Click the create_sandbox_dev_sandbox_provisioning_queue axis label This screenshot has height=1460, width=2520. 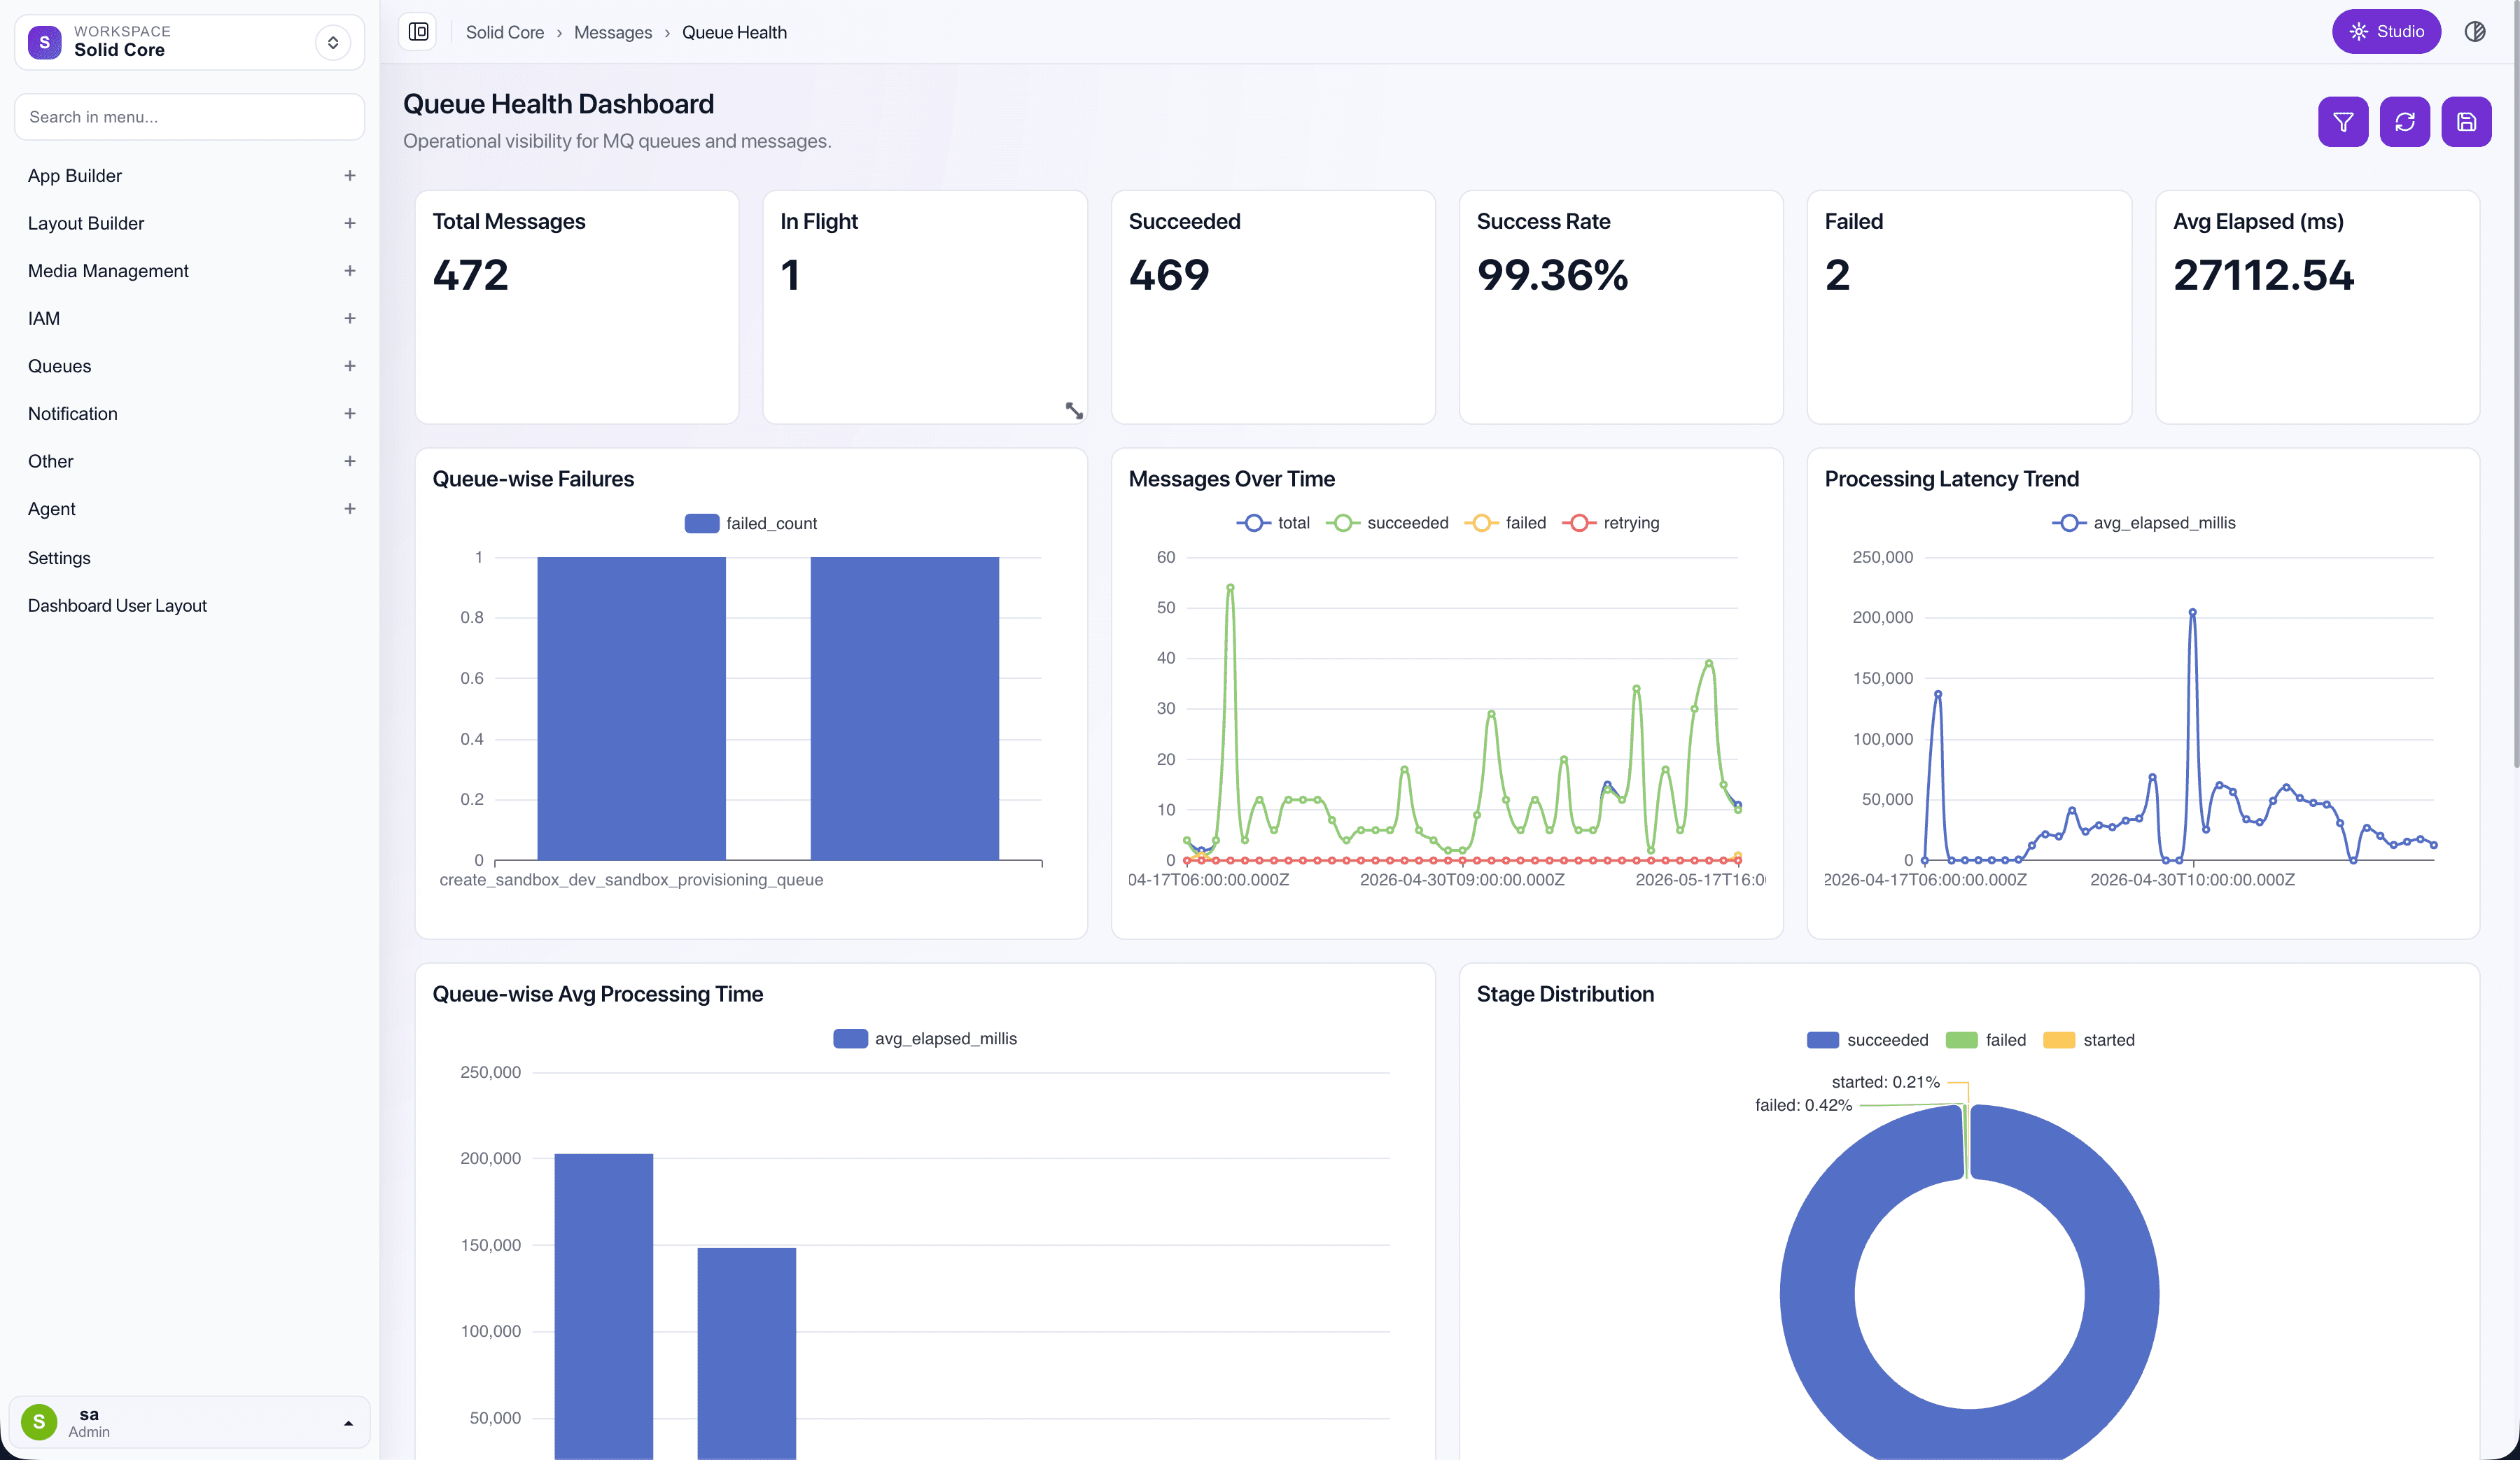[631, 880]
